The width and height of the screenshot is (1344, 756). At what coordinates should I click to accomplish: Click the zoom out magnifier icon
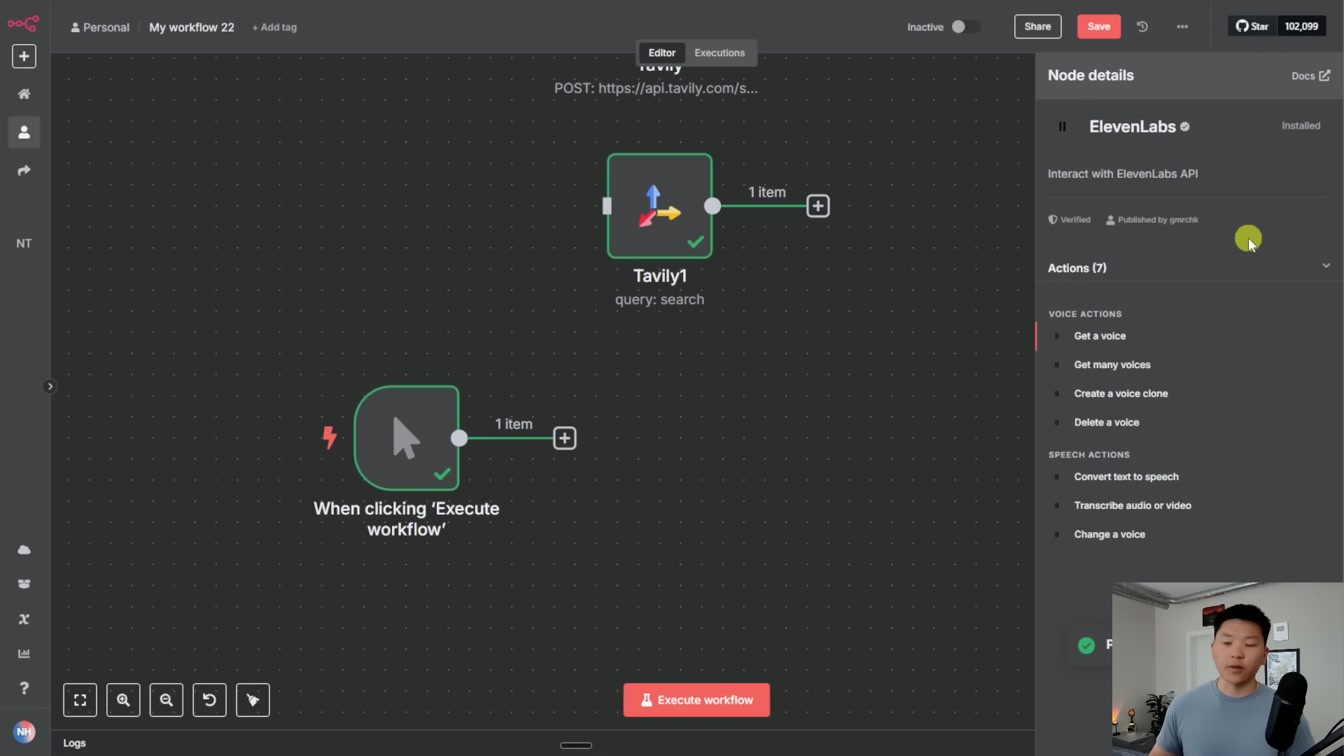pos(166,700)
